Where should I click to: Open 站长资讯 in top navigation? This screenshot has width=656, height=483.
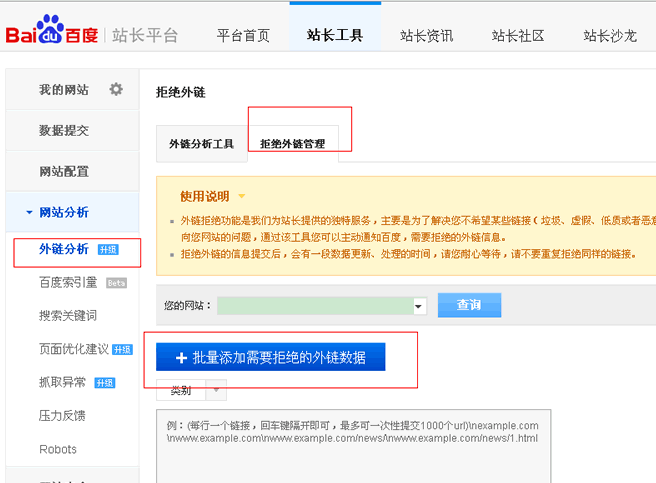coord(426,36)
